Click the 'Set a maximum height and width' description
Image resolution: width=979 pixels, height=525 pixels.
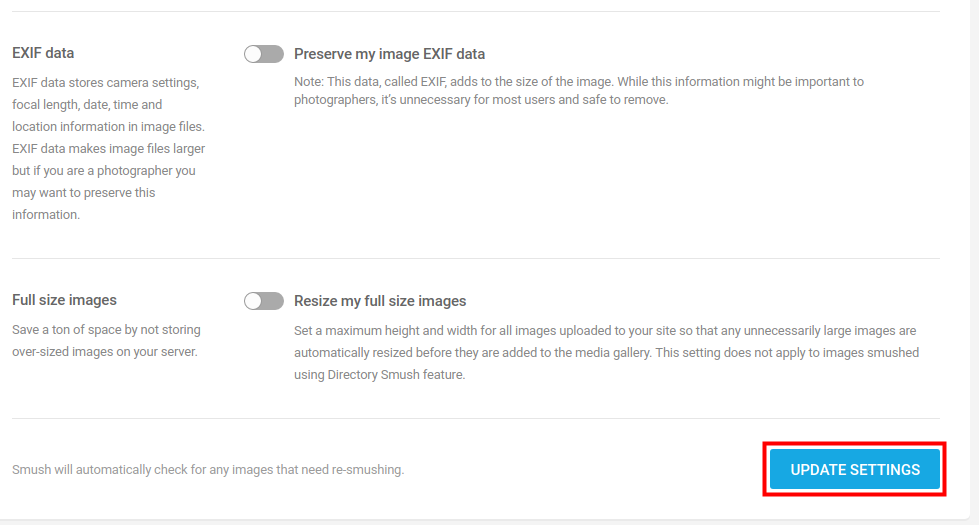pos(605,330)
